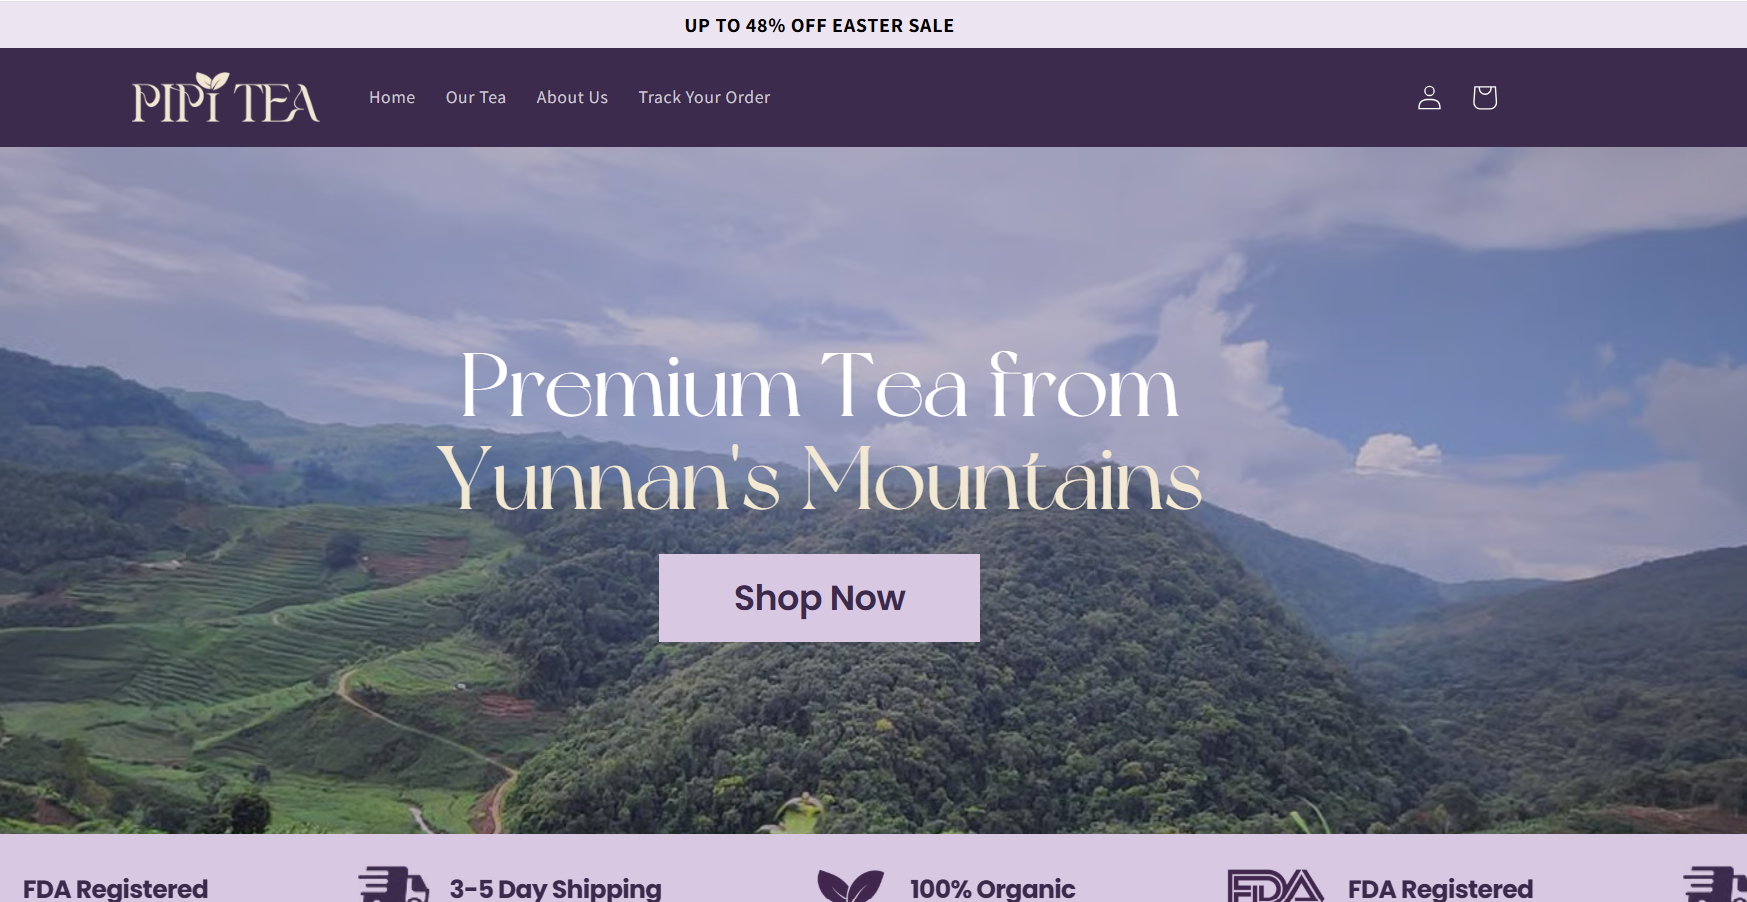This screenshot has width=1747, height=902.
Task: Go to the Home menu item
Action: tap(392, 97)
